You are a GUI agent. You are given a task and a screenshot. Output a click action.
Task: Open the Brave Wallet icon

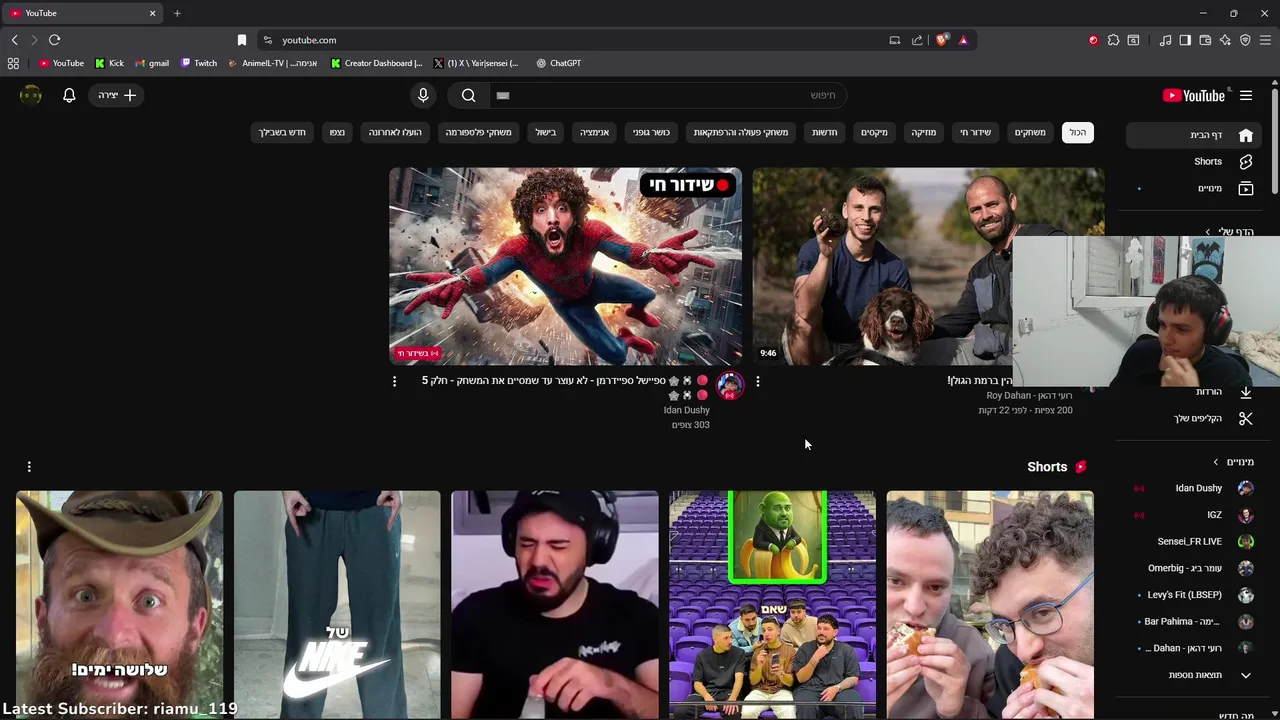(x=1205, y=40)
